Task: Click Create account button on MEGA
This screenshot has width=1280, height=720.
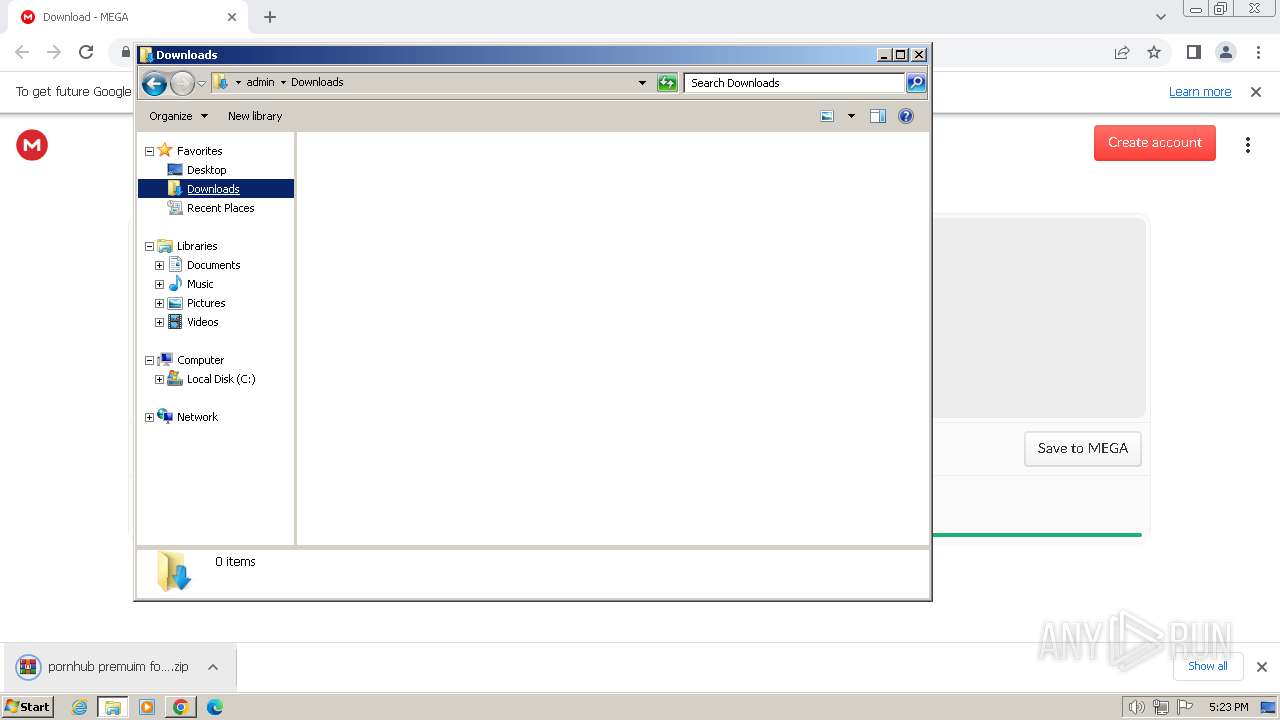Action: tap(1155, 143)
